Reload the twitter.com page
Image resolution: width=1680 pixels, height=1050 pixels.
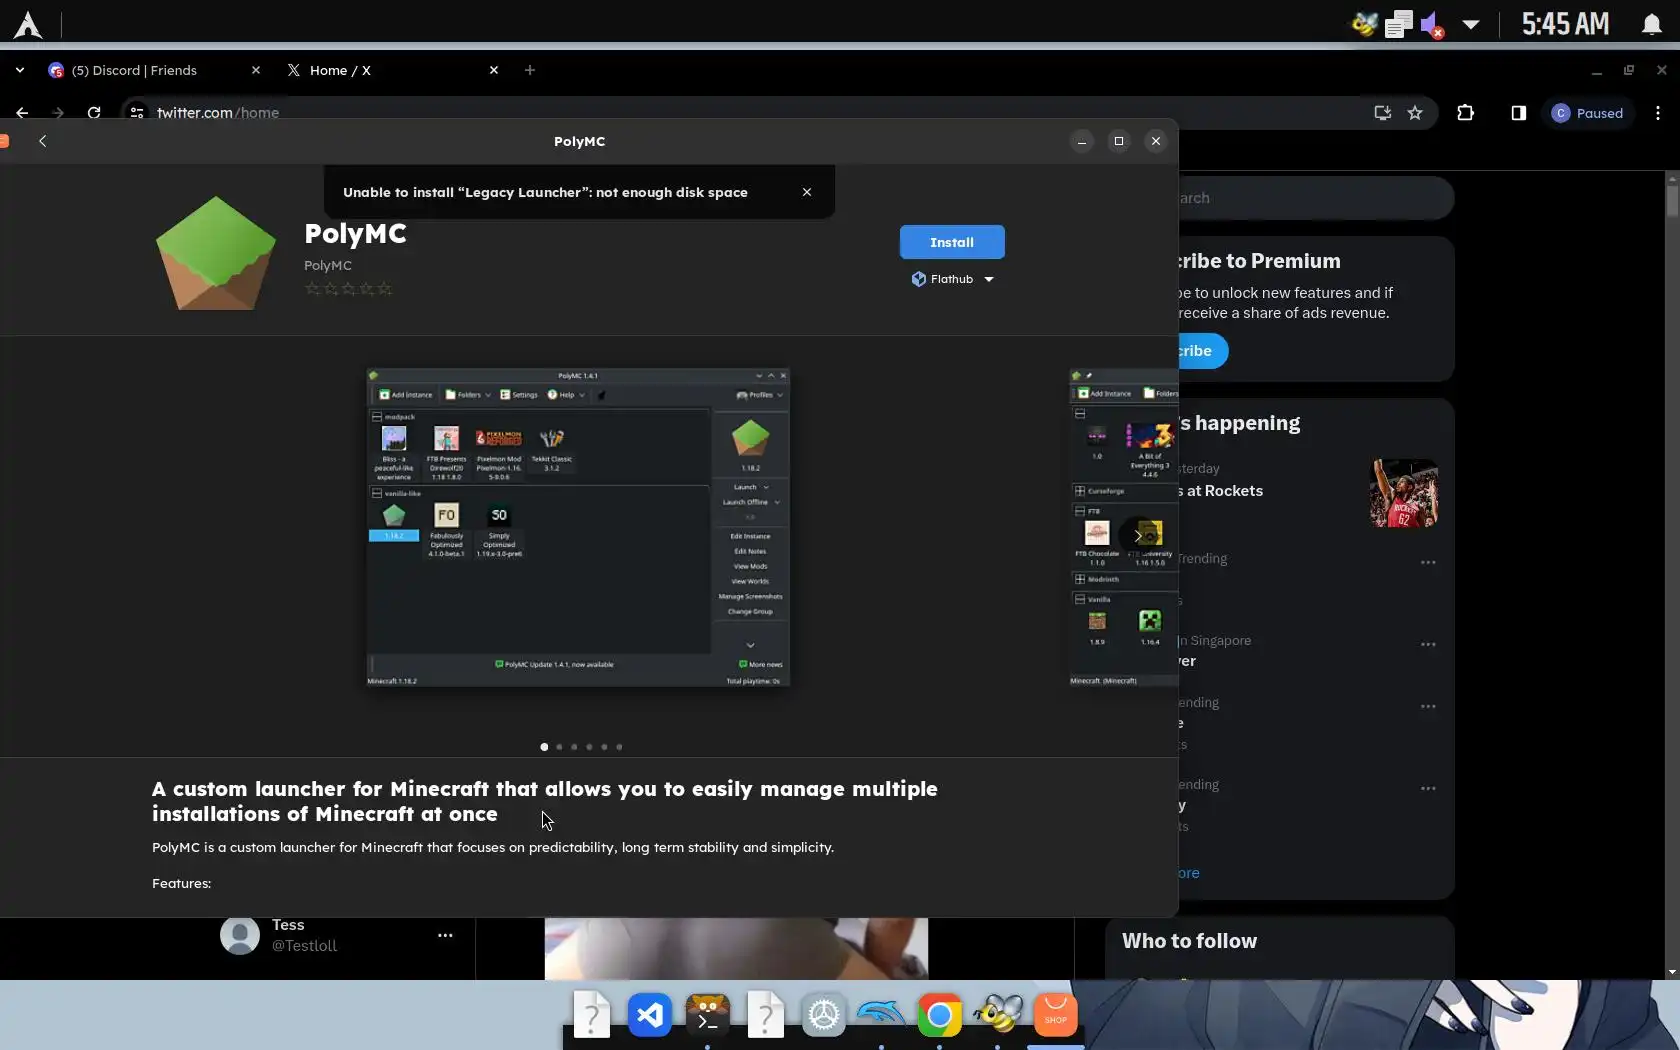[x=94, y=113]
